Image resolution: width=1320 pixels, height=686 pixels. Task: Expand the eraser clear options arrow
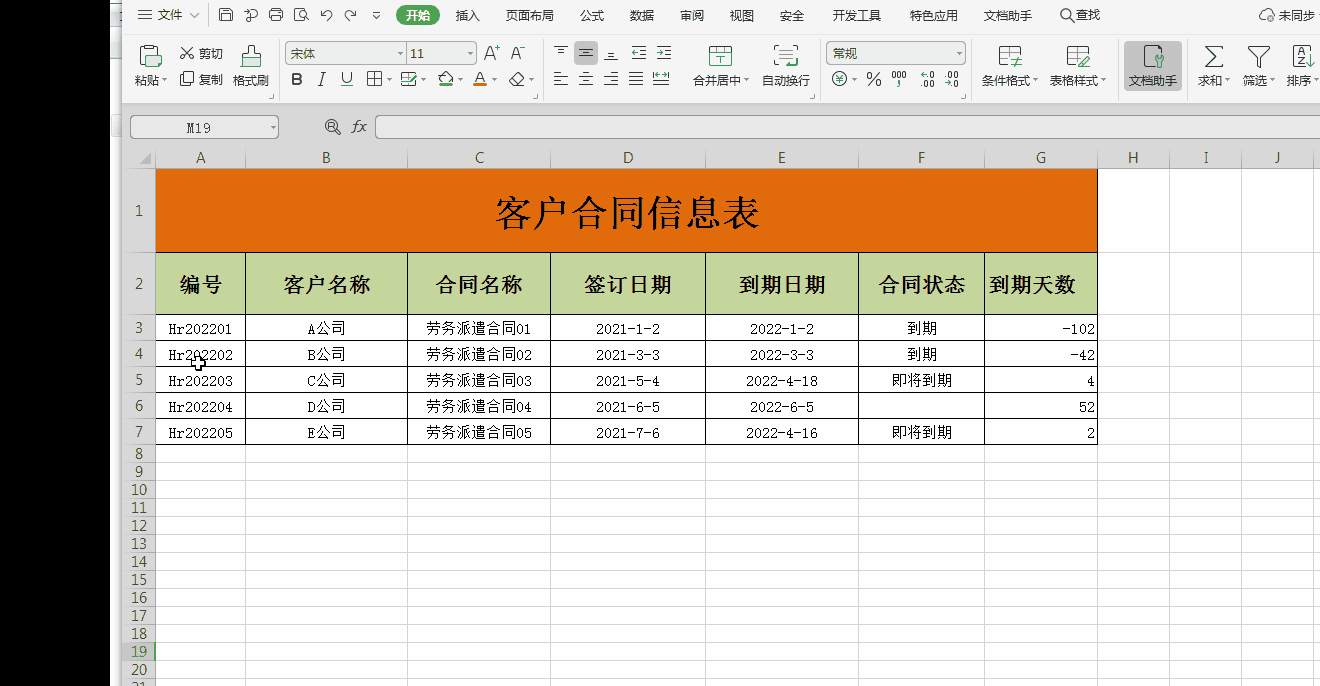click(532, 79)
